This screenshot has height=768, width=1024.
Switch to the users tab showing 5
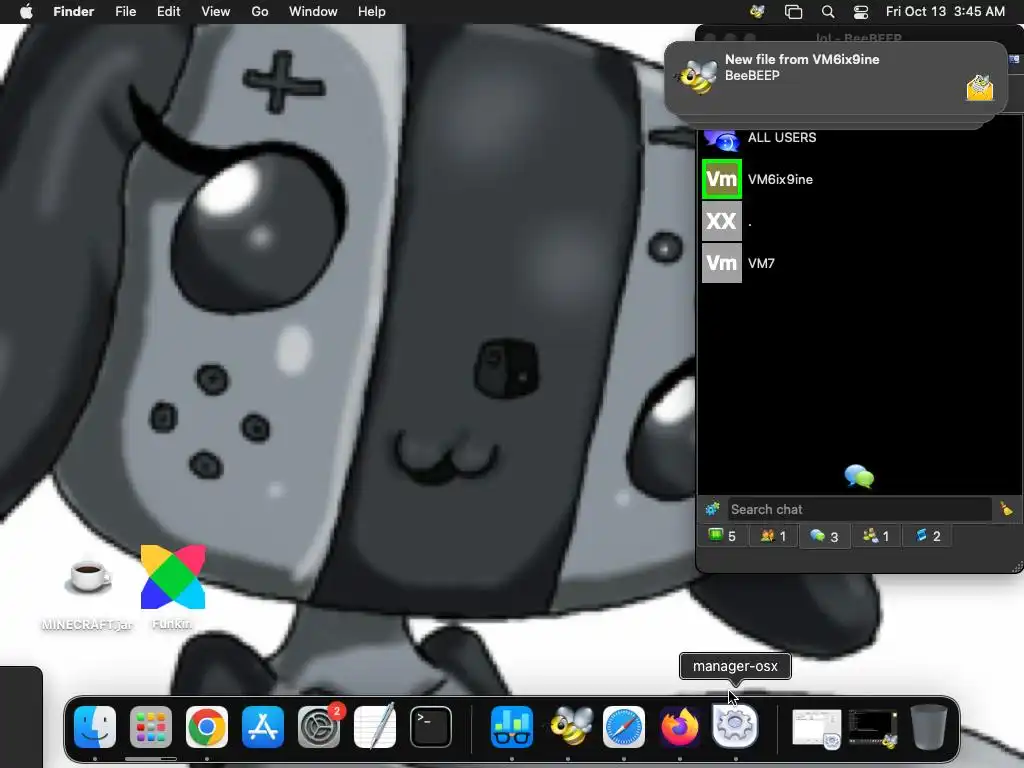(722, 536)
